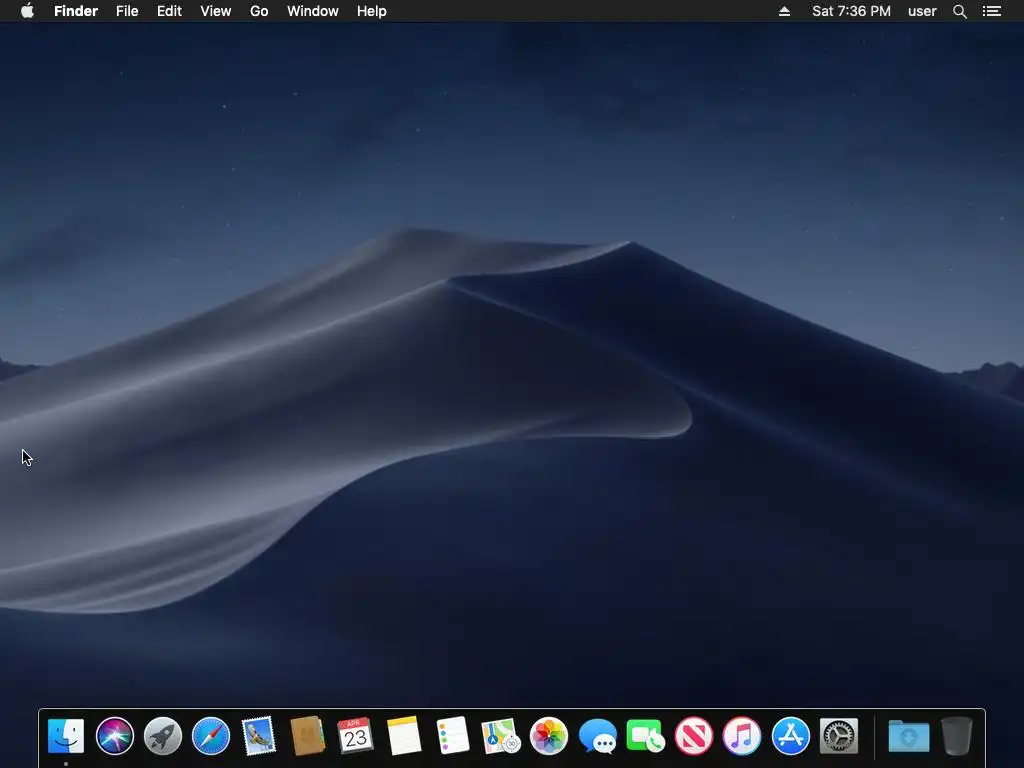Image resolution: width=1024 pixels, height=768 pixels.
Task: Open Reminders list icon in Dock
Action: tap(452, 736)
